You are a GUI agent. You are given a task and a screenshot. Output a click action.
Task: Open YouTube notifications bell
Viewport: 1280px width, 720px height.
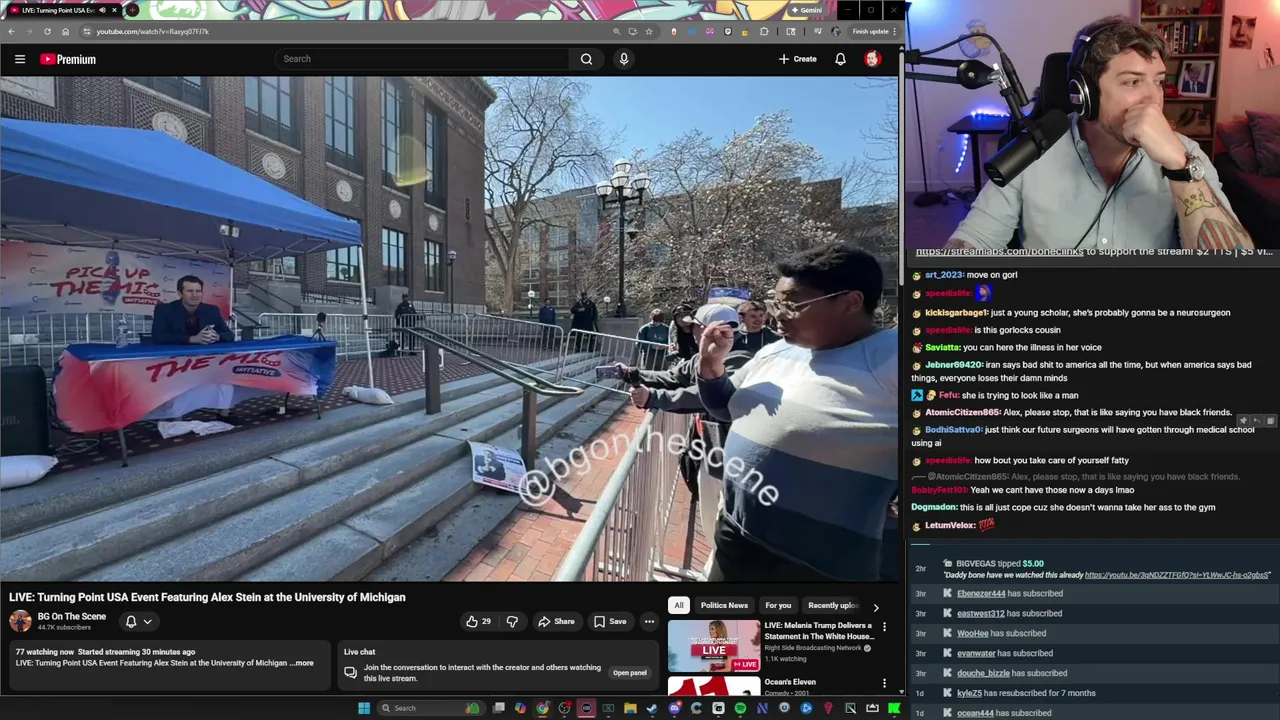pos(840,59)
